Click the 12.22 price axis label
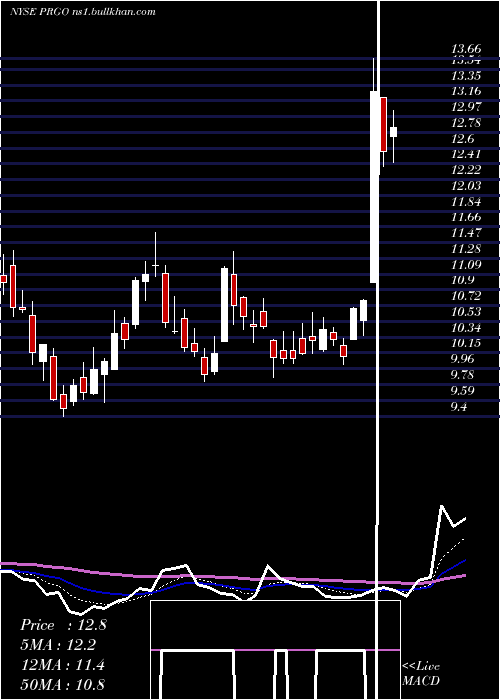 tap(466, 170)
